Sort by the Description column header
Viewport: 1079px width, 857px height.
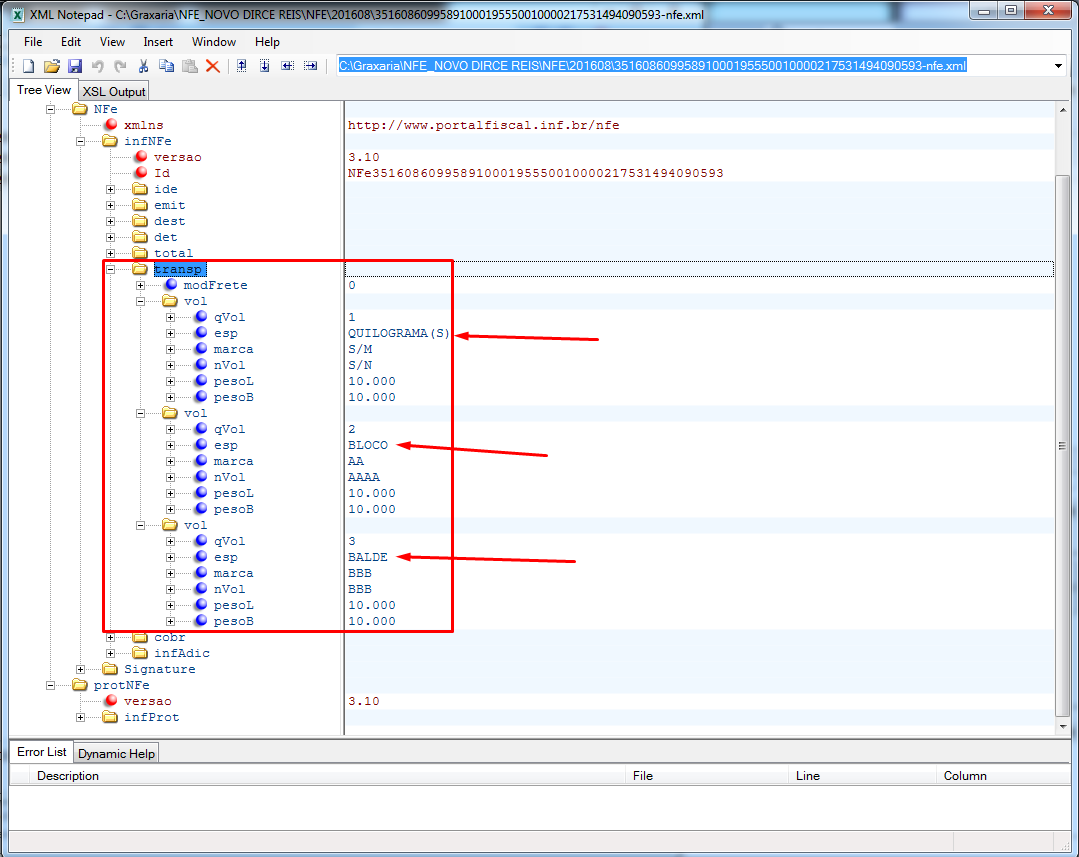tap(329, 776)
